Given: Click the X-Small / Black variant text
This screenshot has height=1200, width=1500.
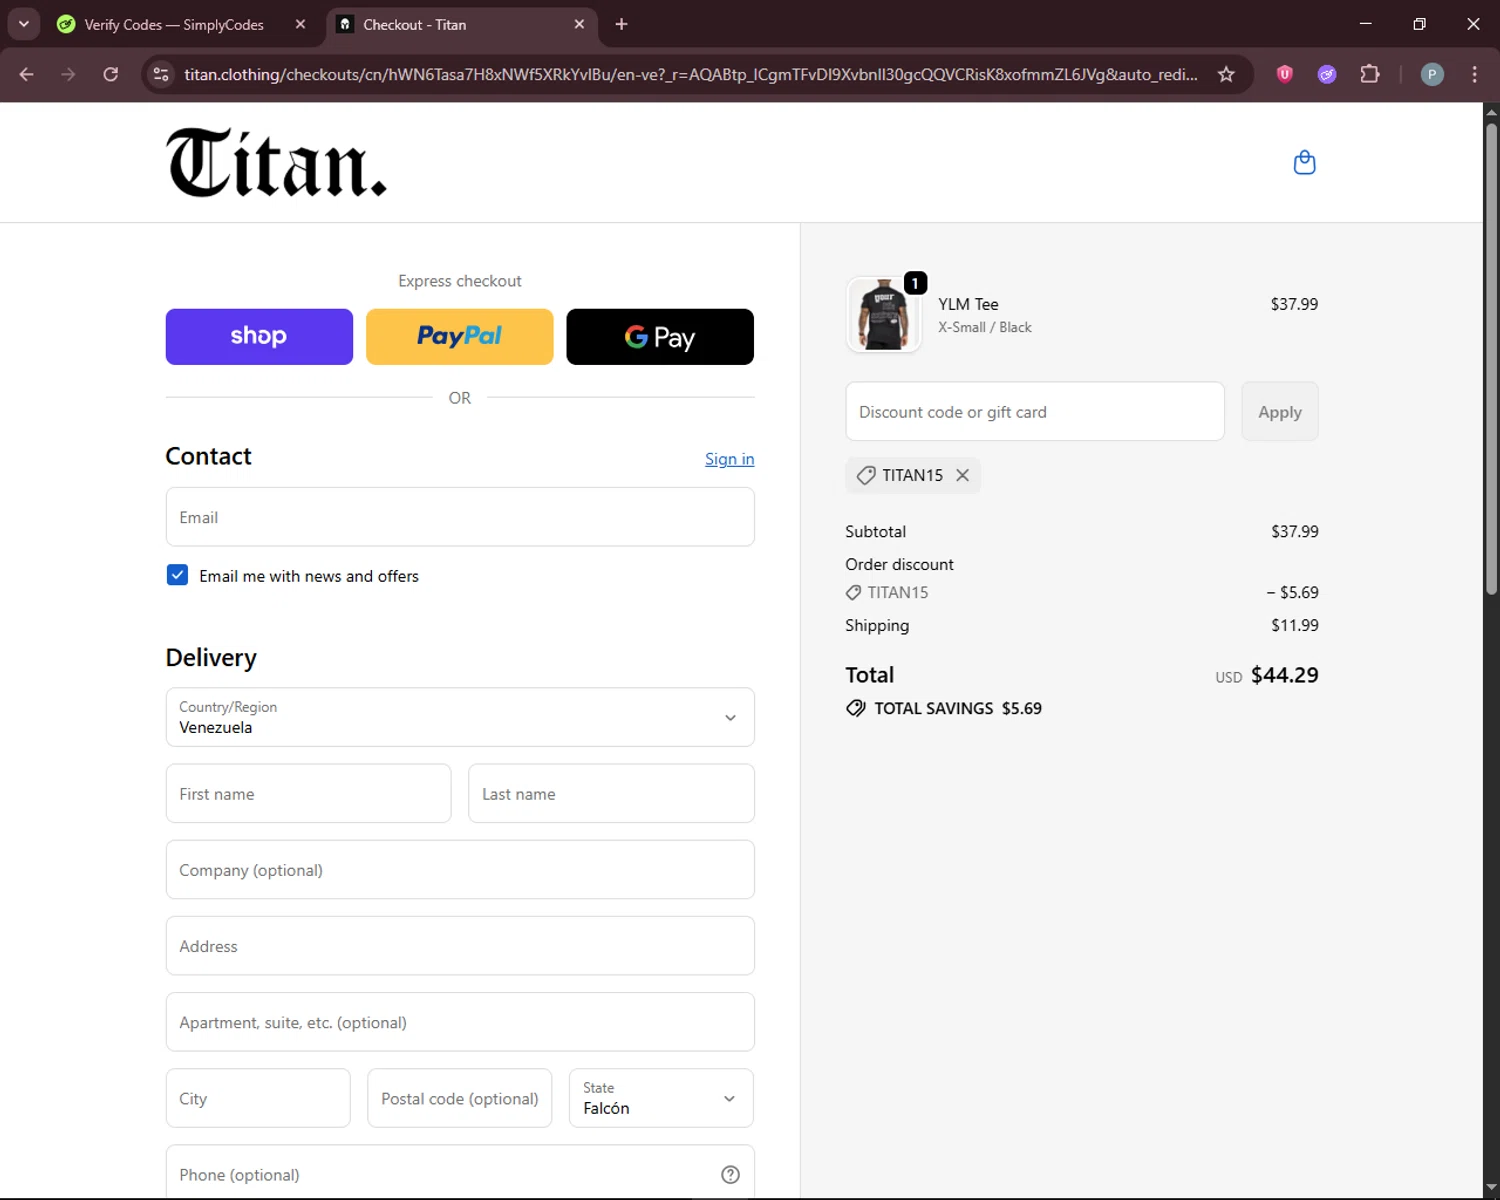Looking at the screenshot, I should click(985, 327).
